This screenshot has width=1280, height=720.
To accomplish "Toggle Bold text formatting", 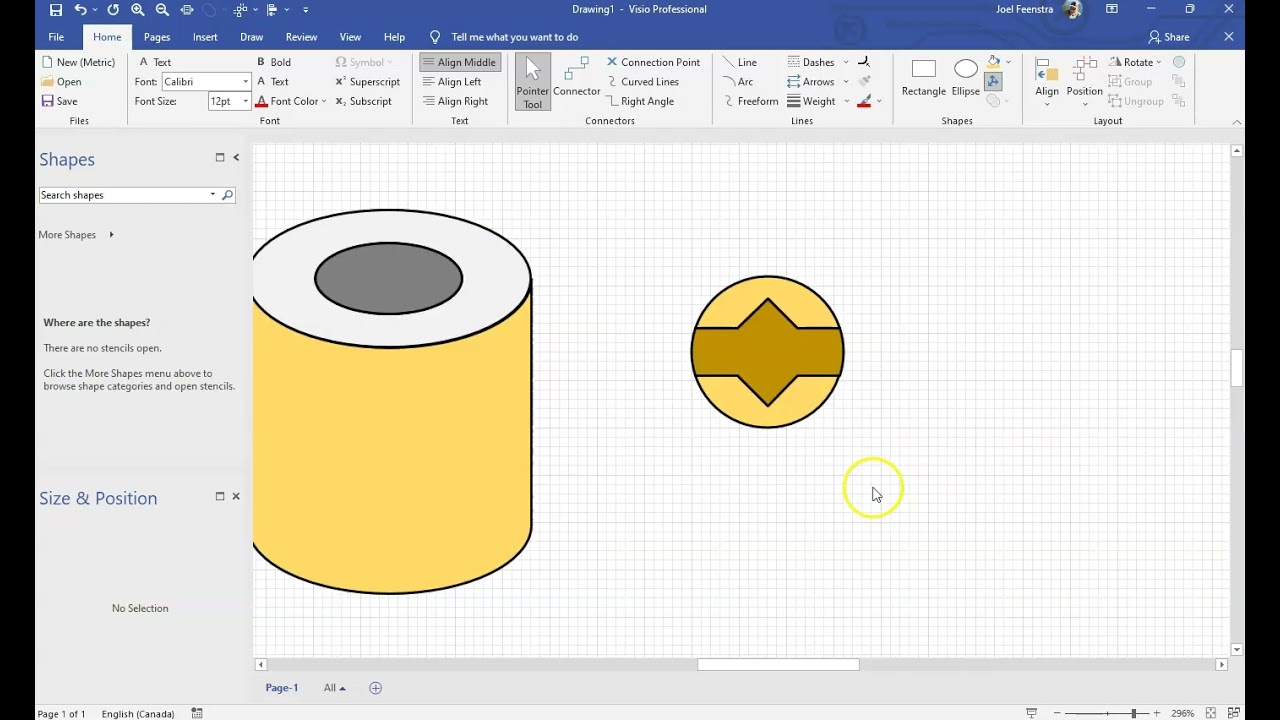I will tap(273, 62).
